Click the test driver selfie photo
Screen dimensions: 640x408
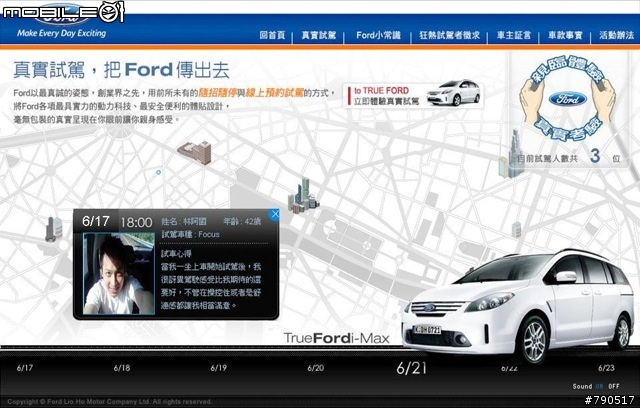coord(119,273)
